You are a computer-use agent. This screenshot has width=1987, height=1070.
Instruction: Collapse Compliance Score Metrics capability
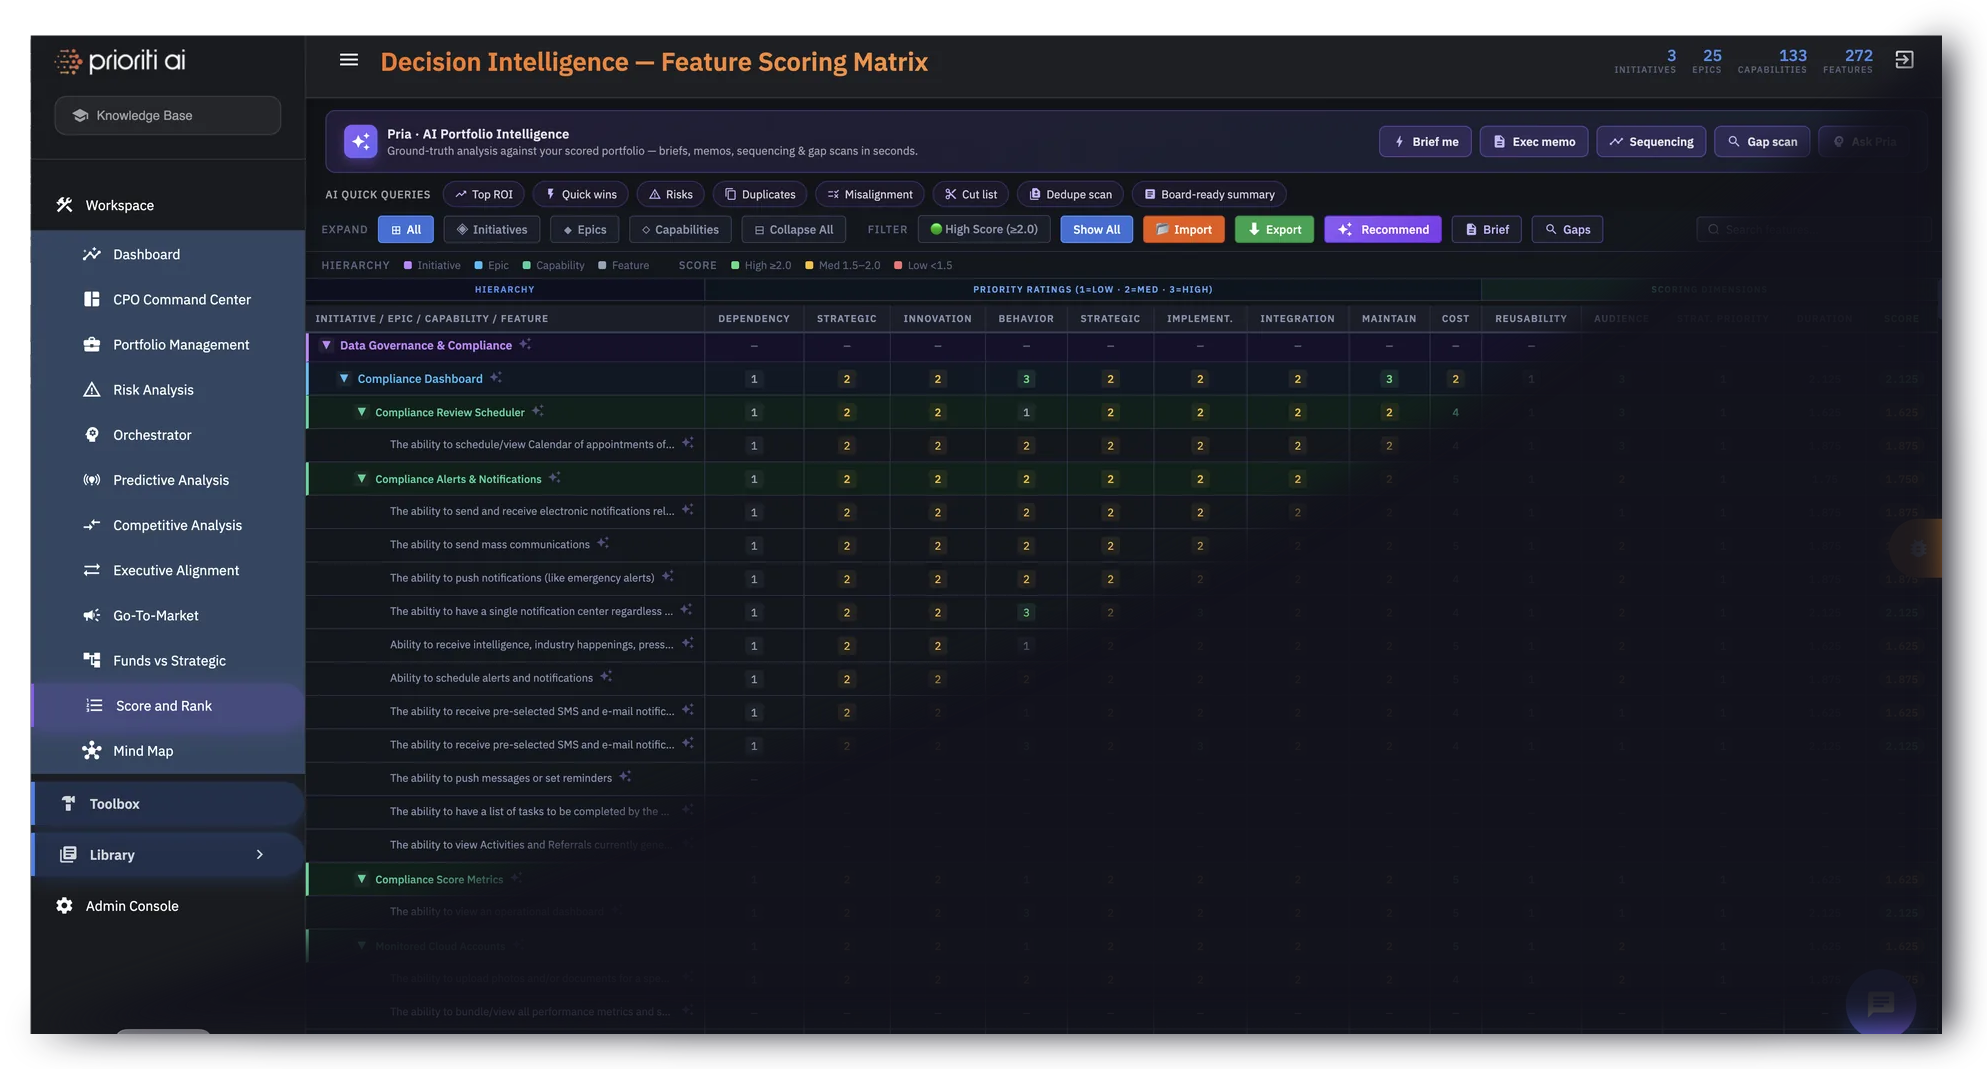(x=362, y=879)
